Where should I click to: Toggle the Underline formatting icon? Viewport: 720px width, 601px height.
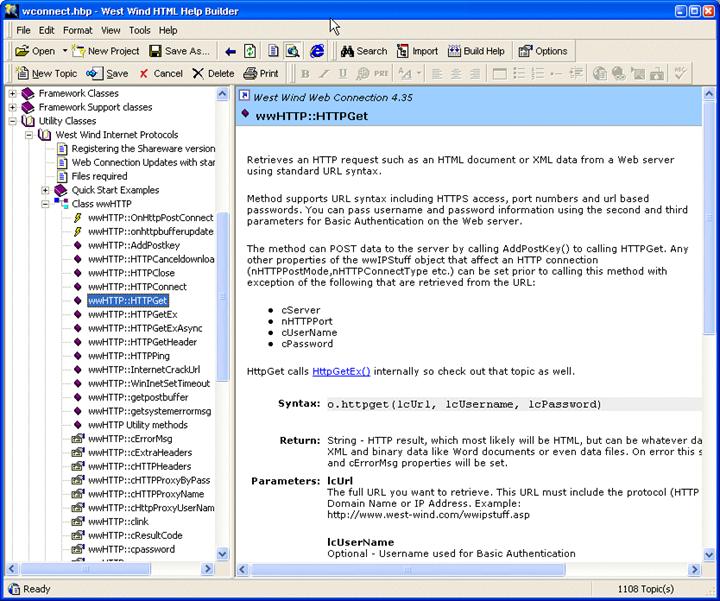(343, 73)
